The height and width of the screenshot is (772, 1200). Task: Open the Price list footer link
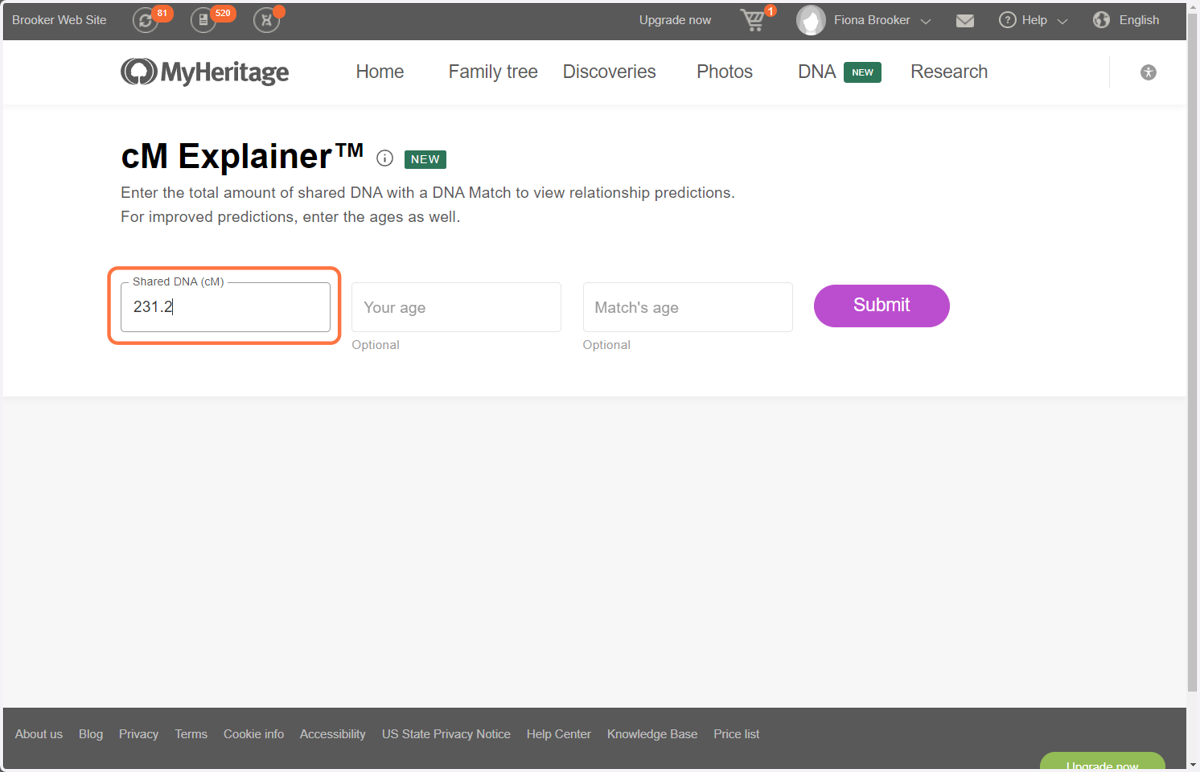coord(737,734)
